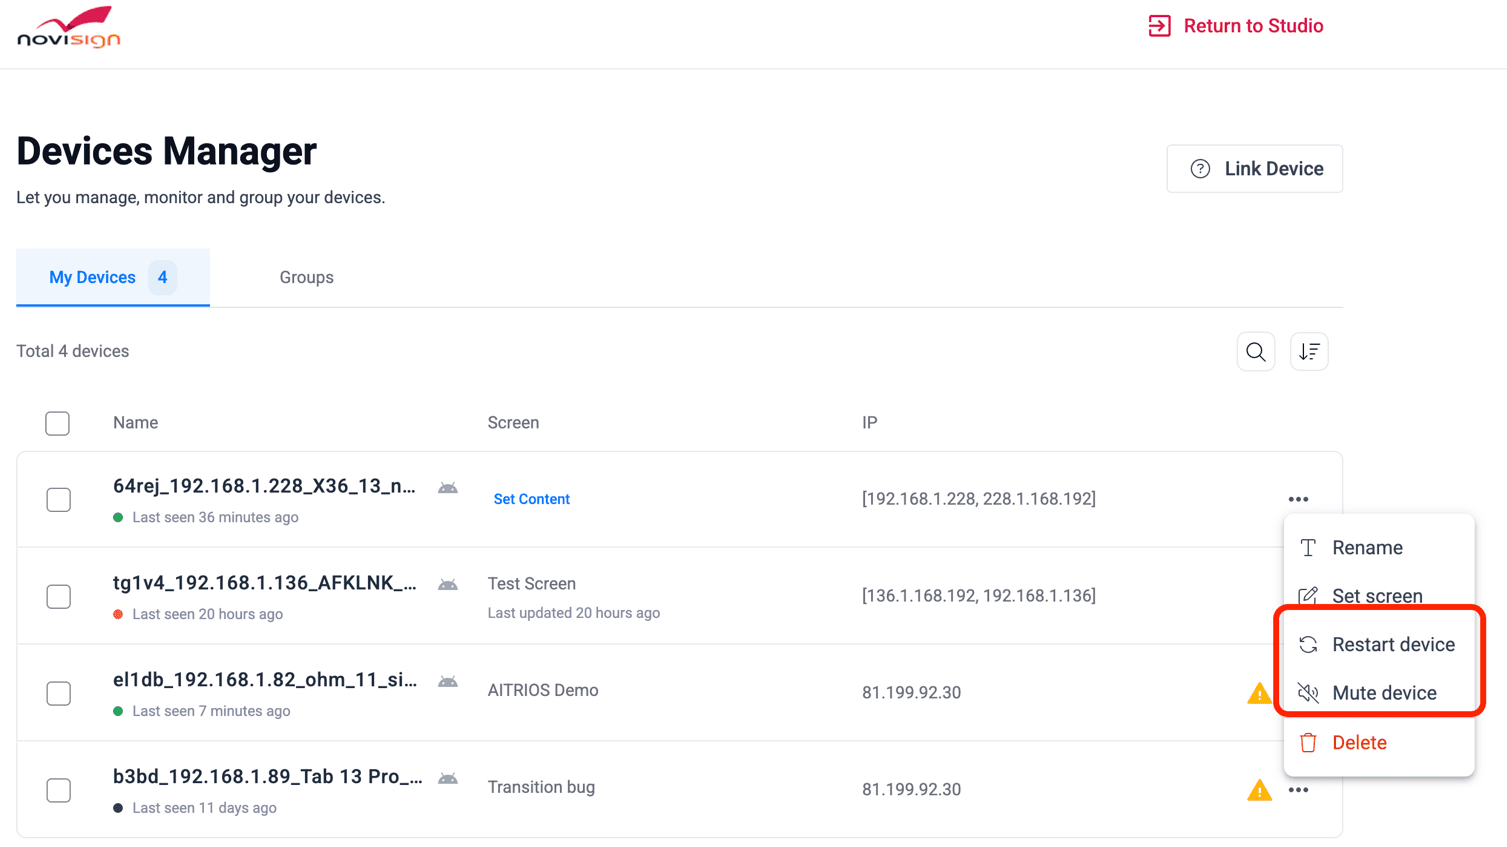
Task: Click Android icon beside tg1v4 device
Action: [448, 585]
